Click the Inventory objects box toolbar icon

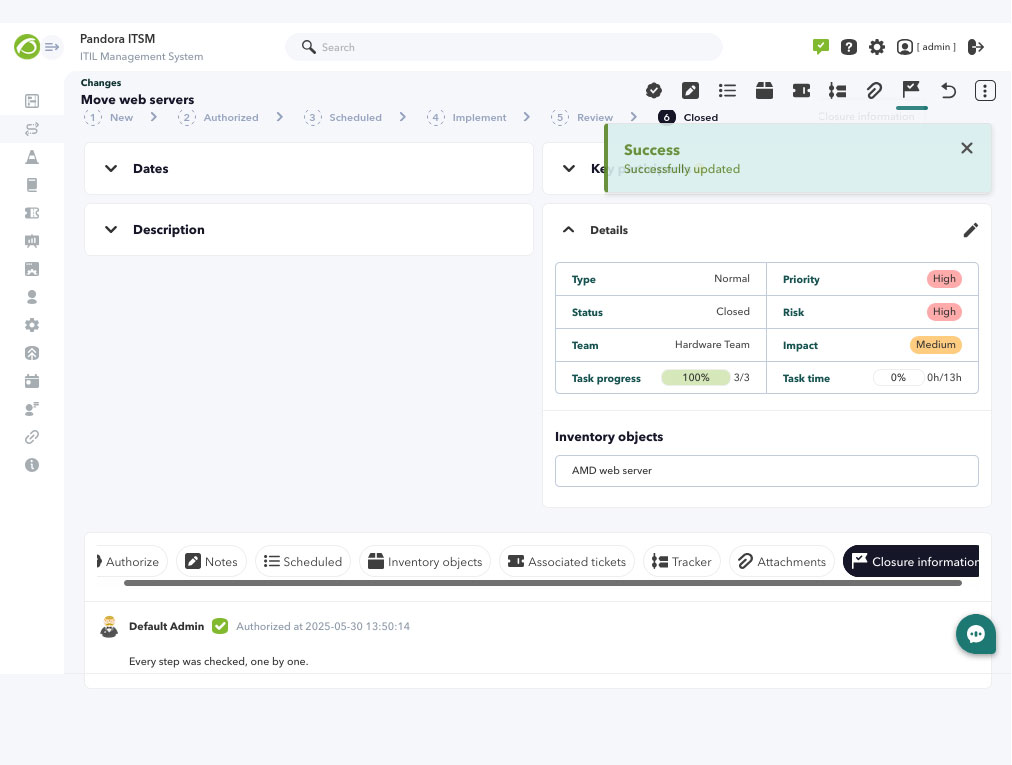point(764,90)
